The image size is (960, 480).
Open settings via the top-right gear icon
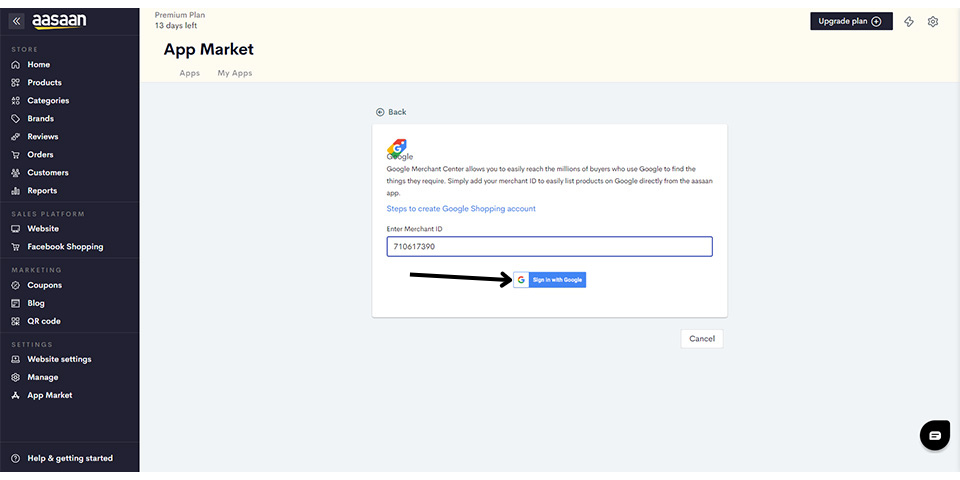click(x=932, y=21)
